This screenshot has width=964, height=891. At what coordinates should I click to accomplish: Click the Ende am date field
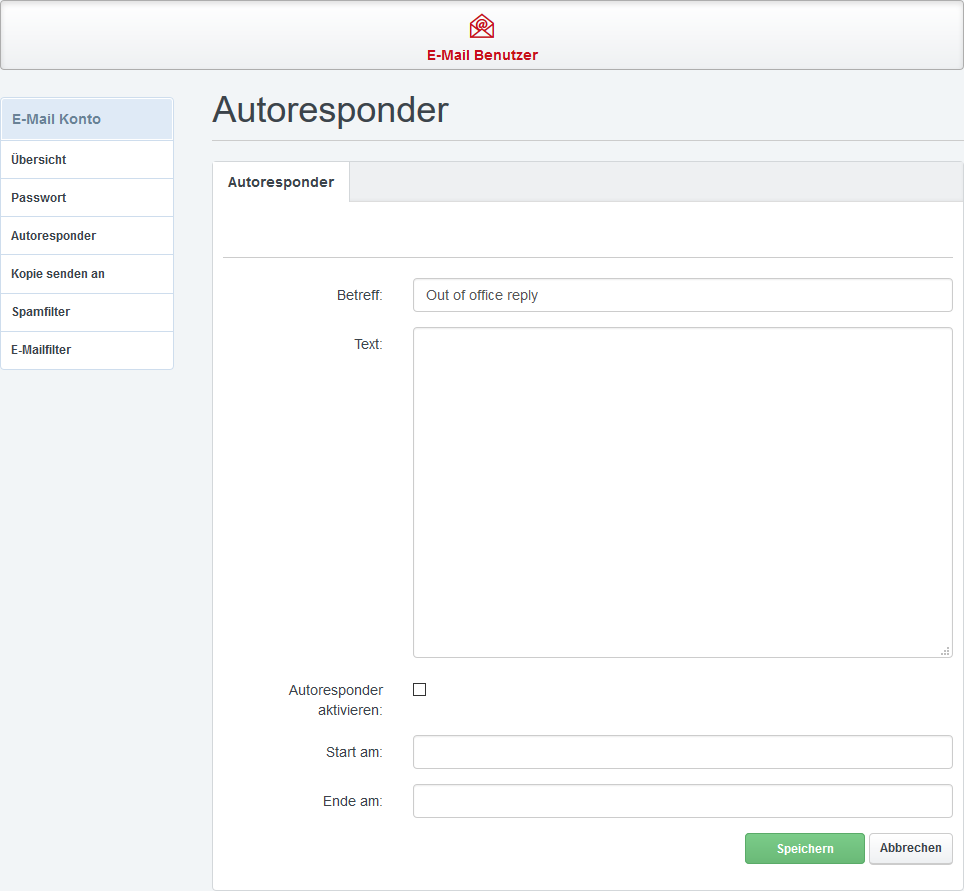click(682, 801)
